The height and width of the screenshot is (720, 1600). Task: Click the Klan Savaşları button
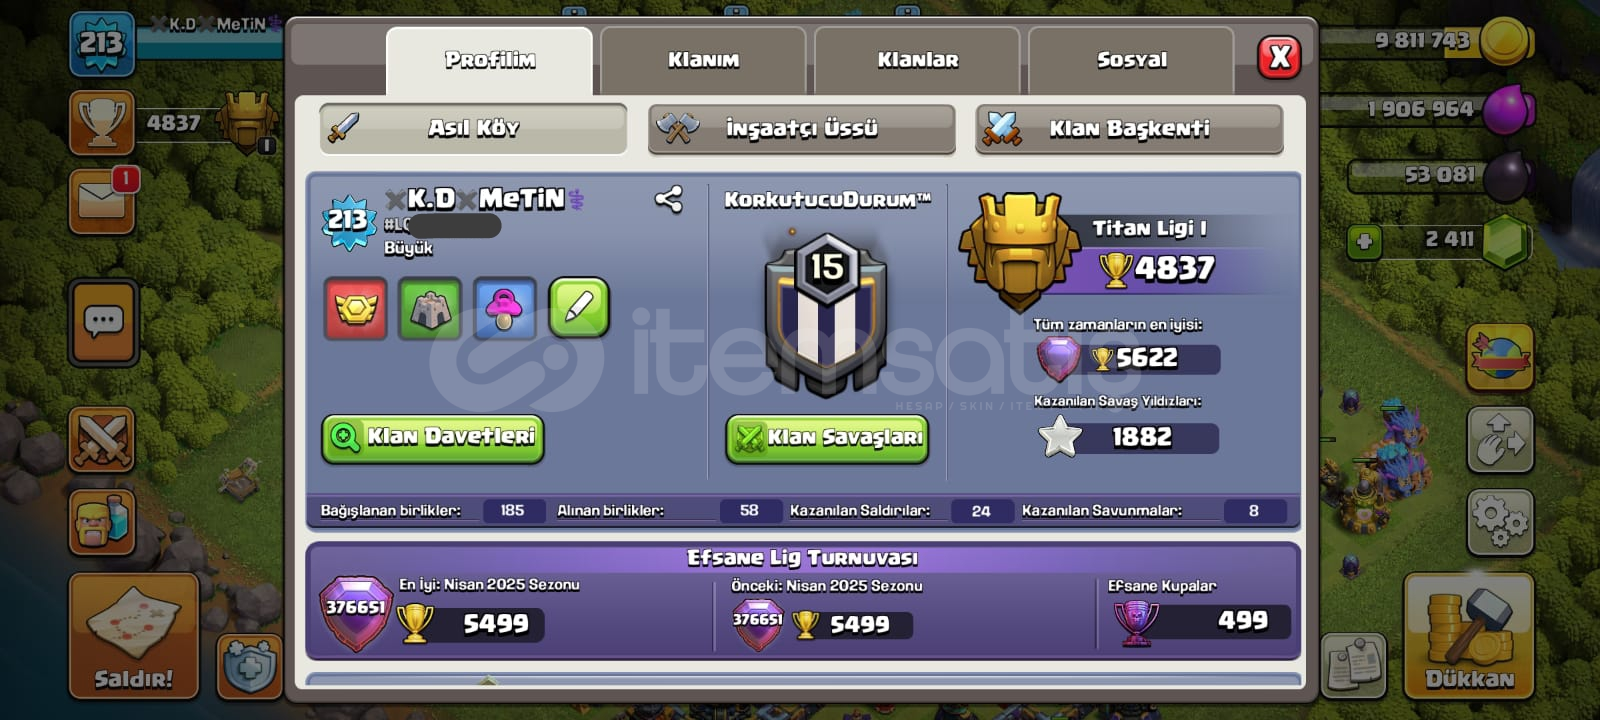pyautogui.click(x=827, y=439)
